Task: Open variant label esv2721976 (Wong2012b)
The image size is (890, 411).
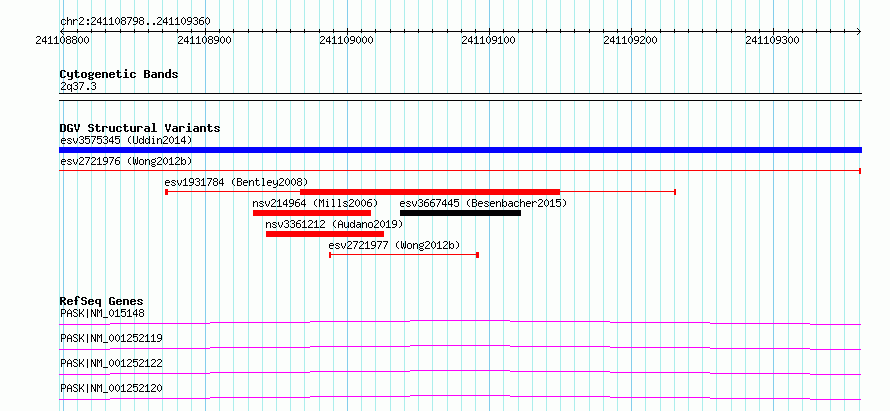Action: (126, 161)
